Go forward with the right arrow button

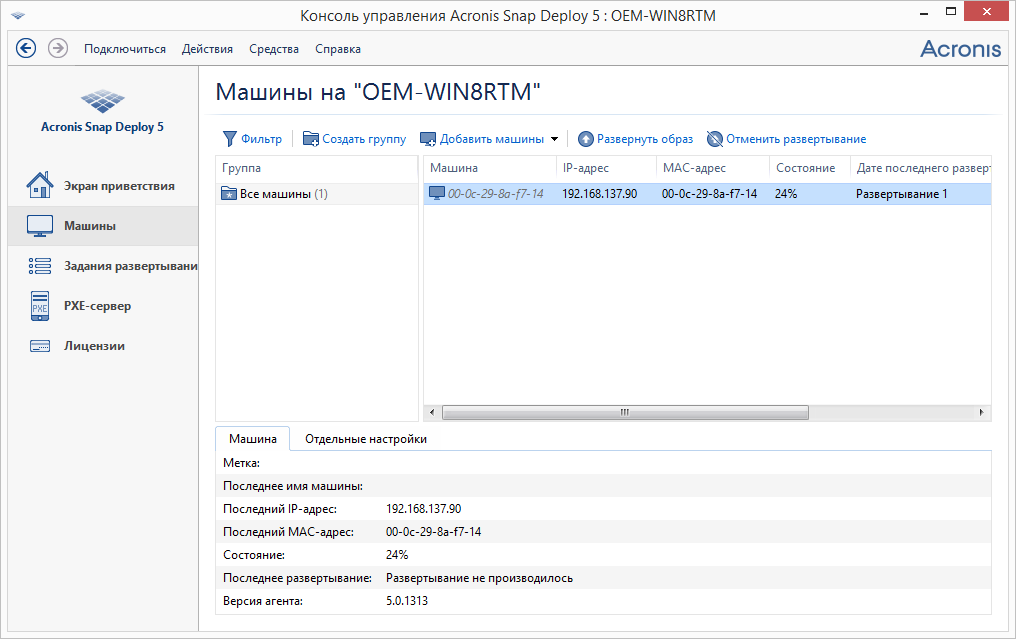pyautogui.click(x=58, y=48)
